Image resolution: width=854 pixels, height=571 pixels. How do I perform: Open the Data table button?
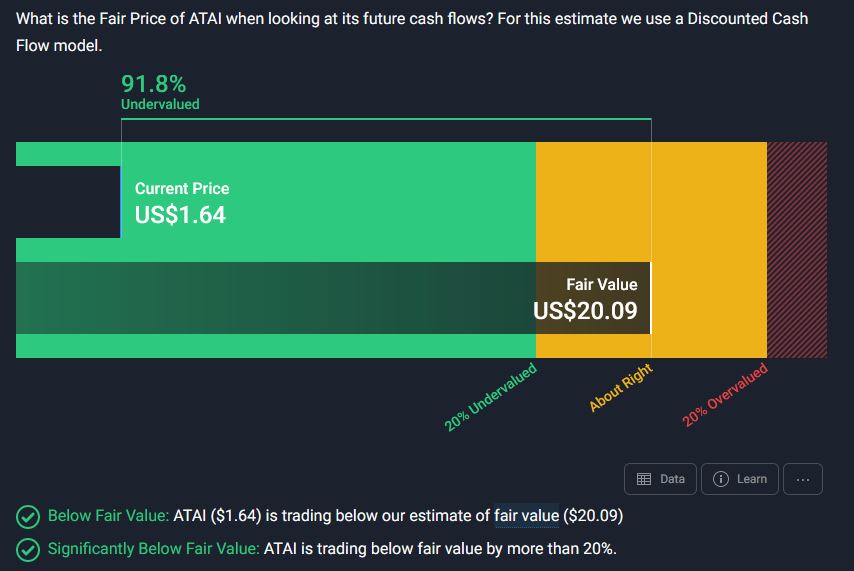click(x=660, y=479)
